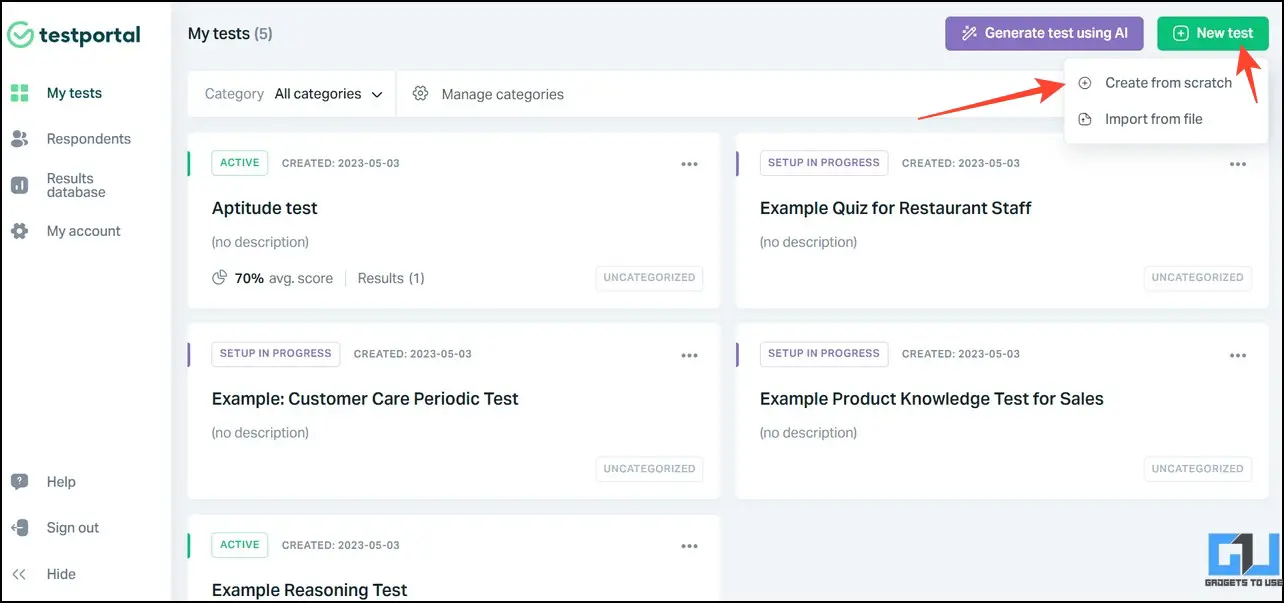Click the magic wand icon on Generate test button

pyautogui.click(x=969, y=33)
